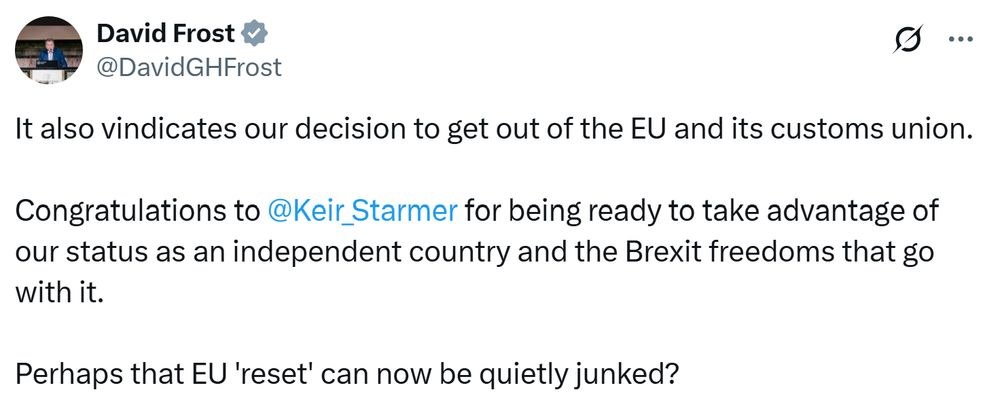The height and width of the screenshot is (411, 1000).
Task: Click the sentence starting "It also vindicates"
Action: pyautogui.click(x=495, y=130)
